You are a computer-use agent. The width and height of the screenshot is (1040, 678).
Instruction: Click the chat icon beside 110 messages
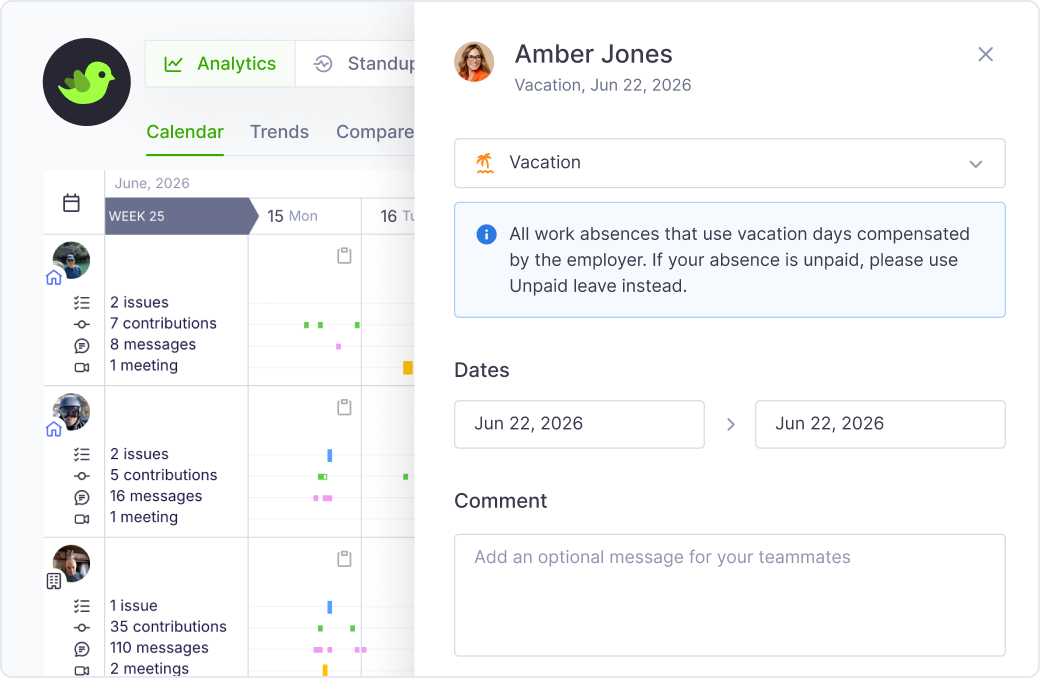(82, 649)
